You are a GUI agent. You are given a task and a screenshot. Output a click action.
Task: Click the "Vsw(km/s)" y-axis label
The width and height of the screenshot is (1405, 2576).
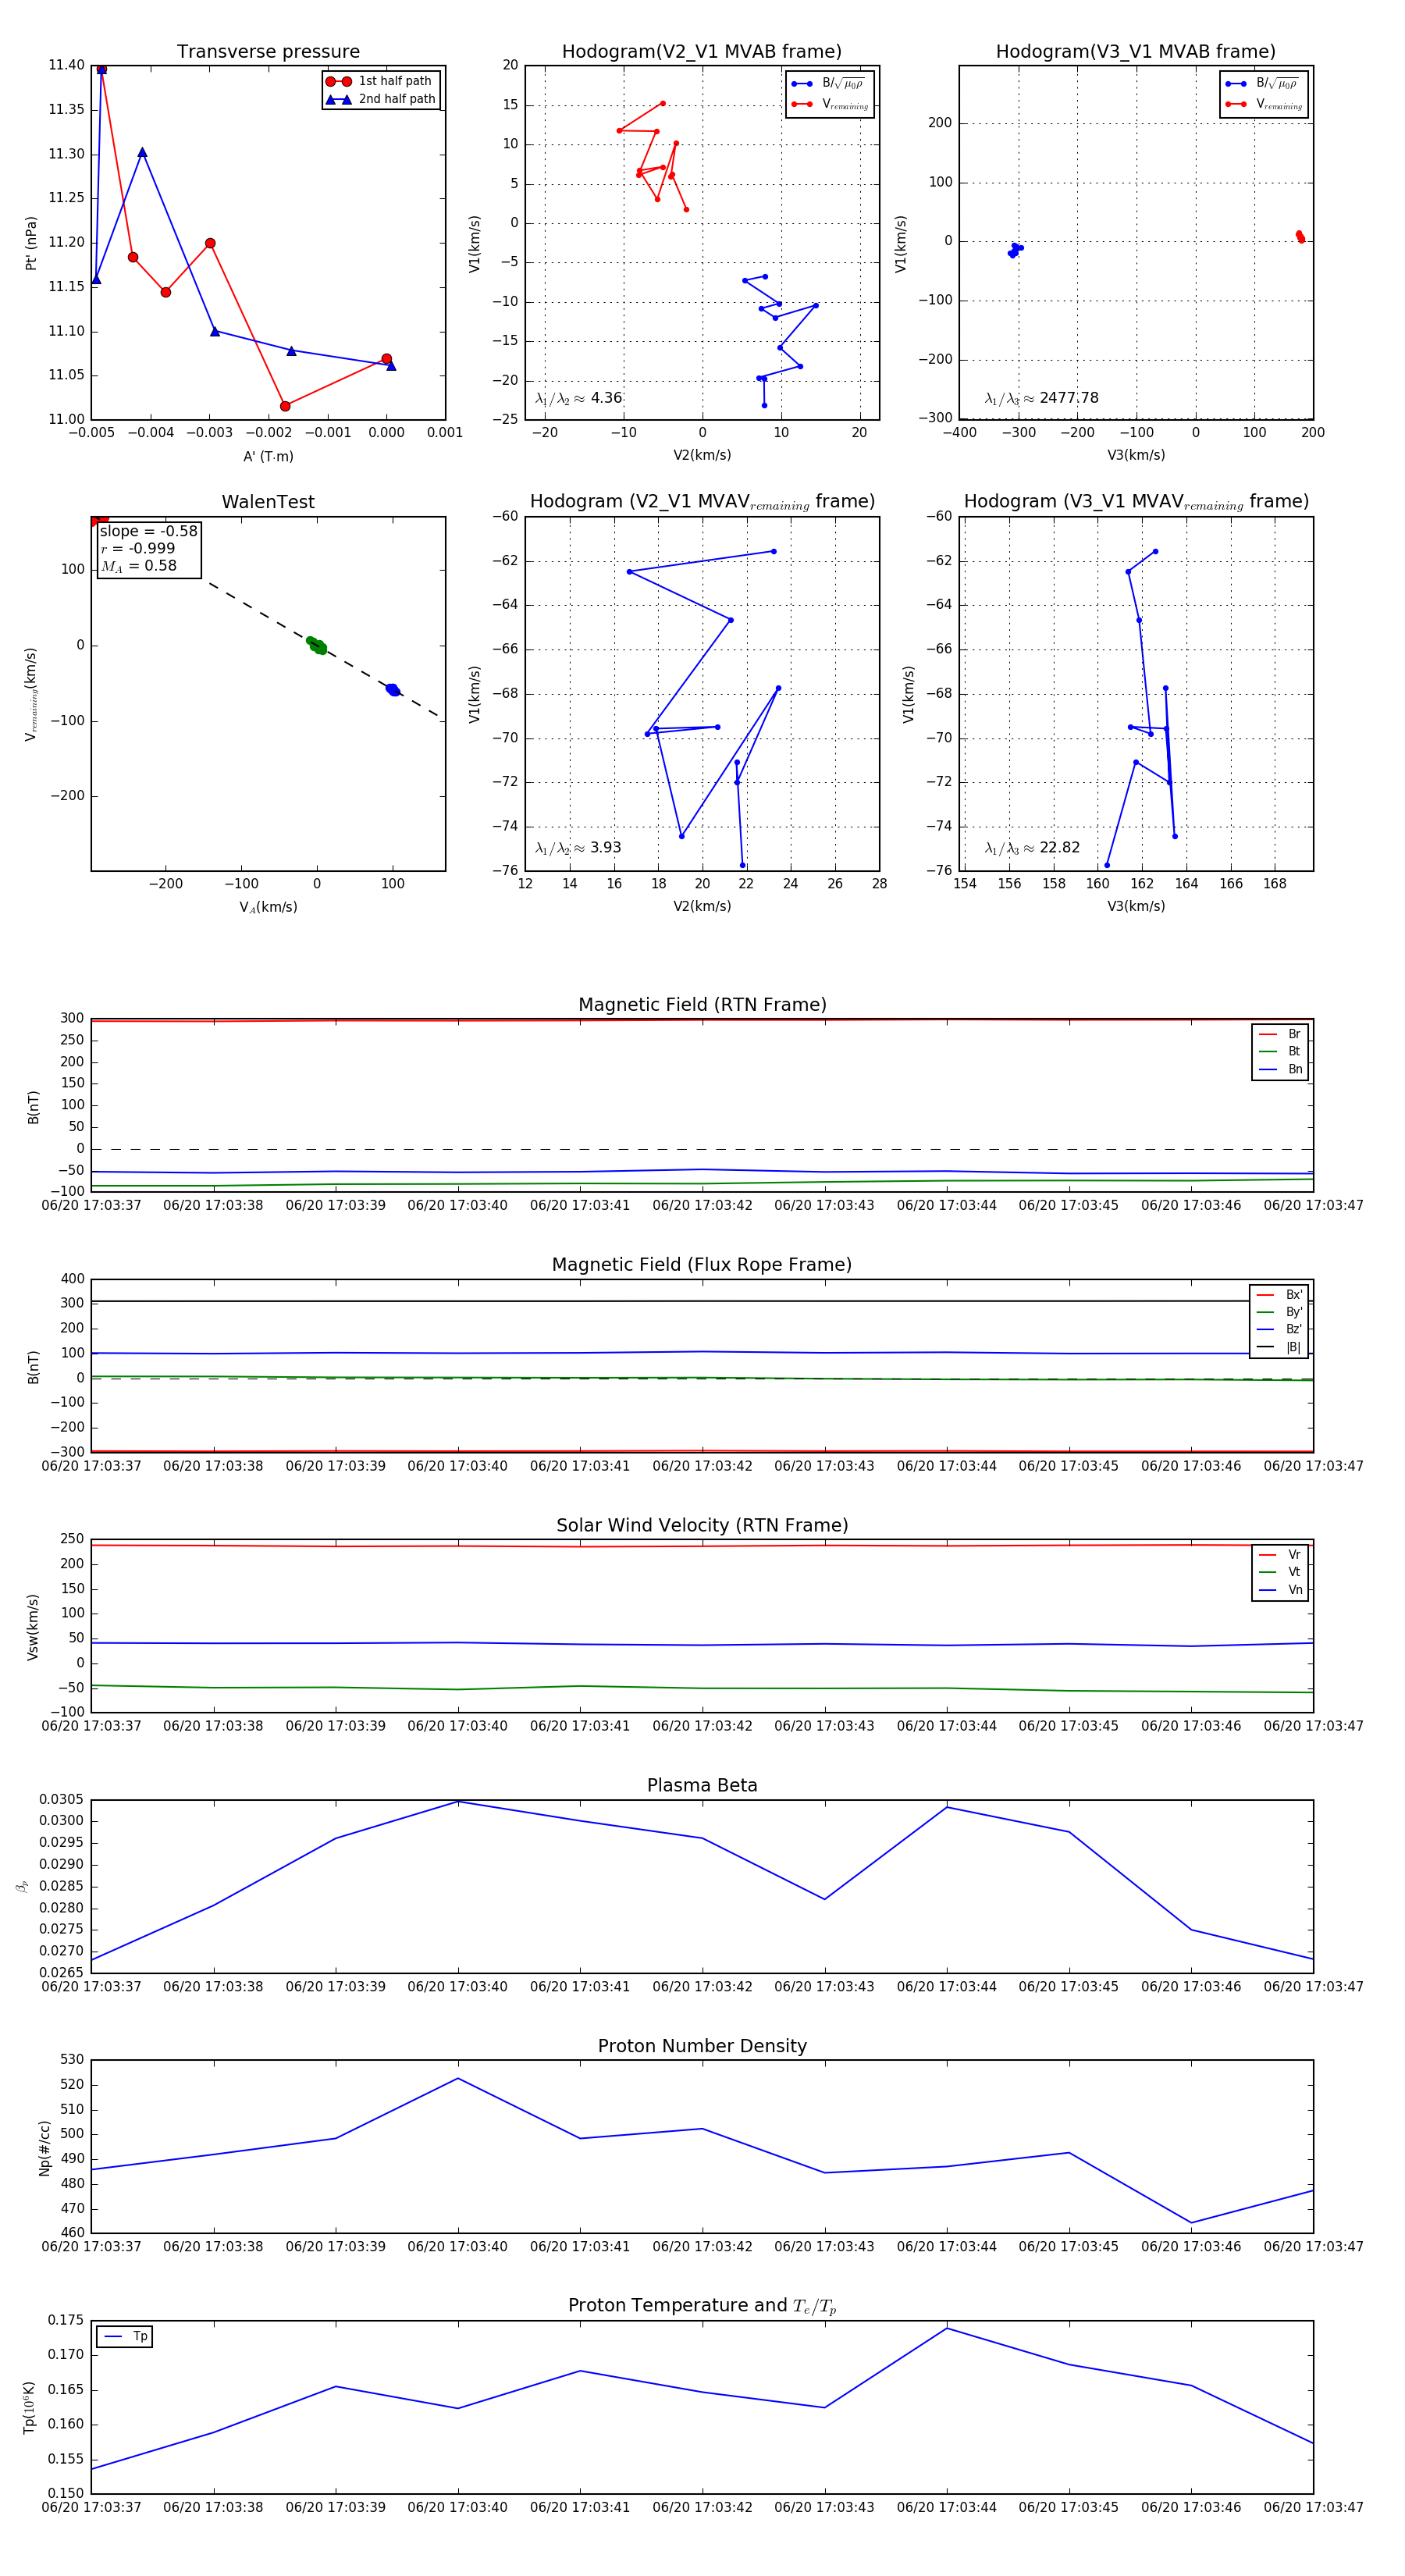point(32,1627)
